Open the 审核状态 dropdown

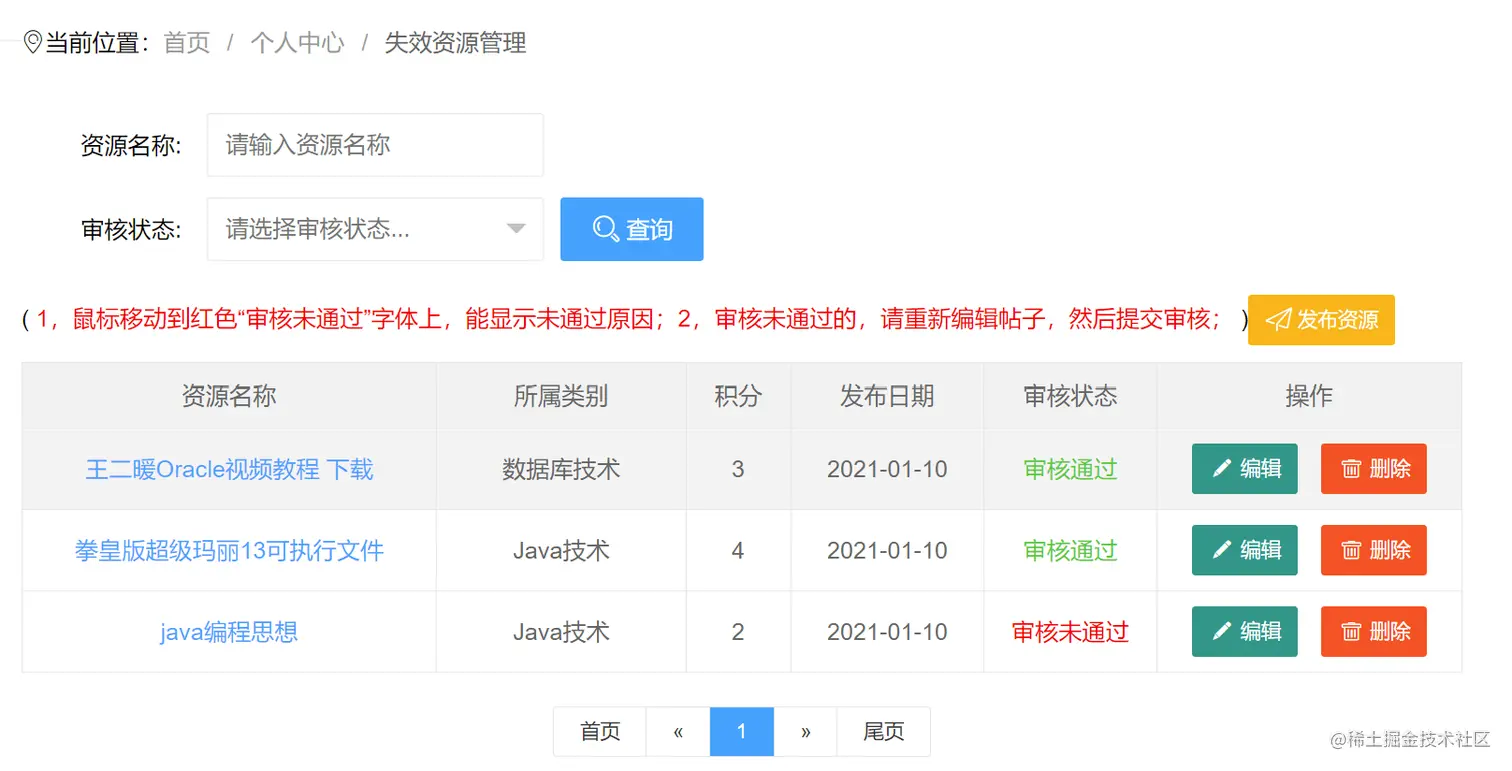[x=375, y=229]
